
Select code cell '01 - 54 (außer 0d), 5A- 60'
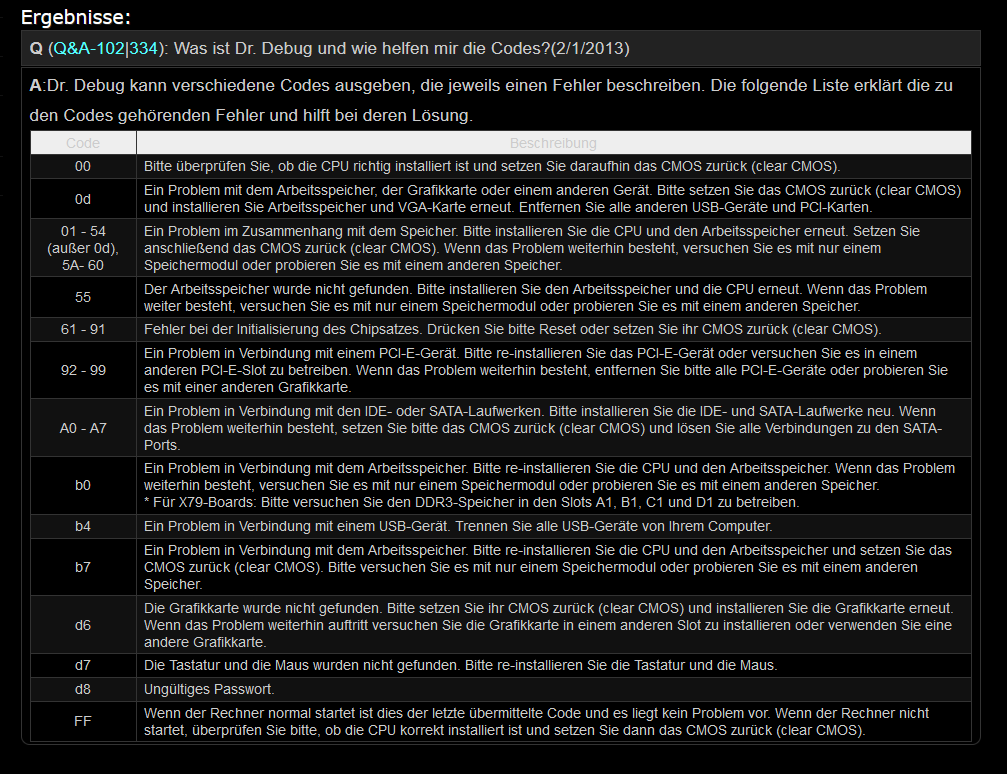click(x=83, y=248)
